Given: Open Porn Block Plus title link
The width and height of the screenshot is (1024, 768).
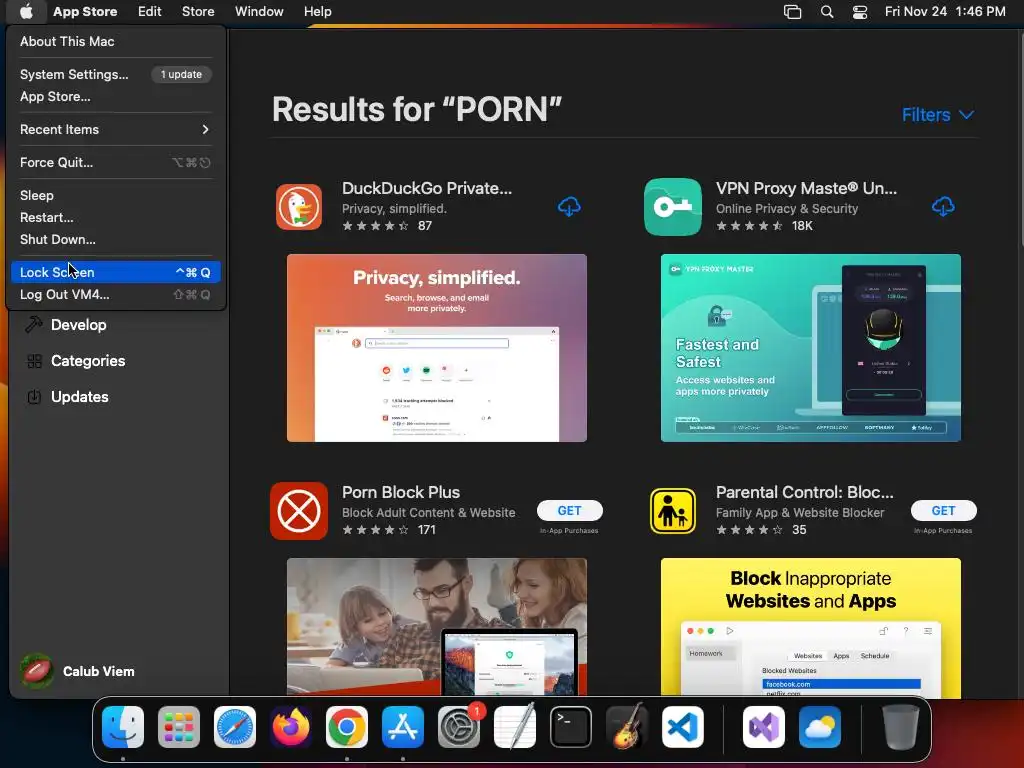Looking at the screenshot, I should click(x=400, y=492).
